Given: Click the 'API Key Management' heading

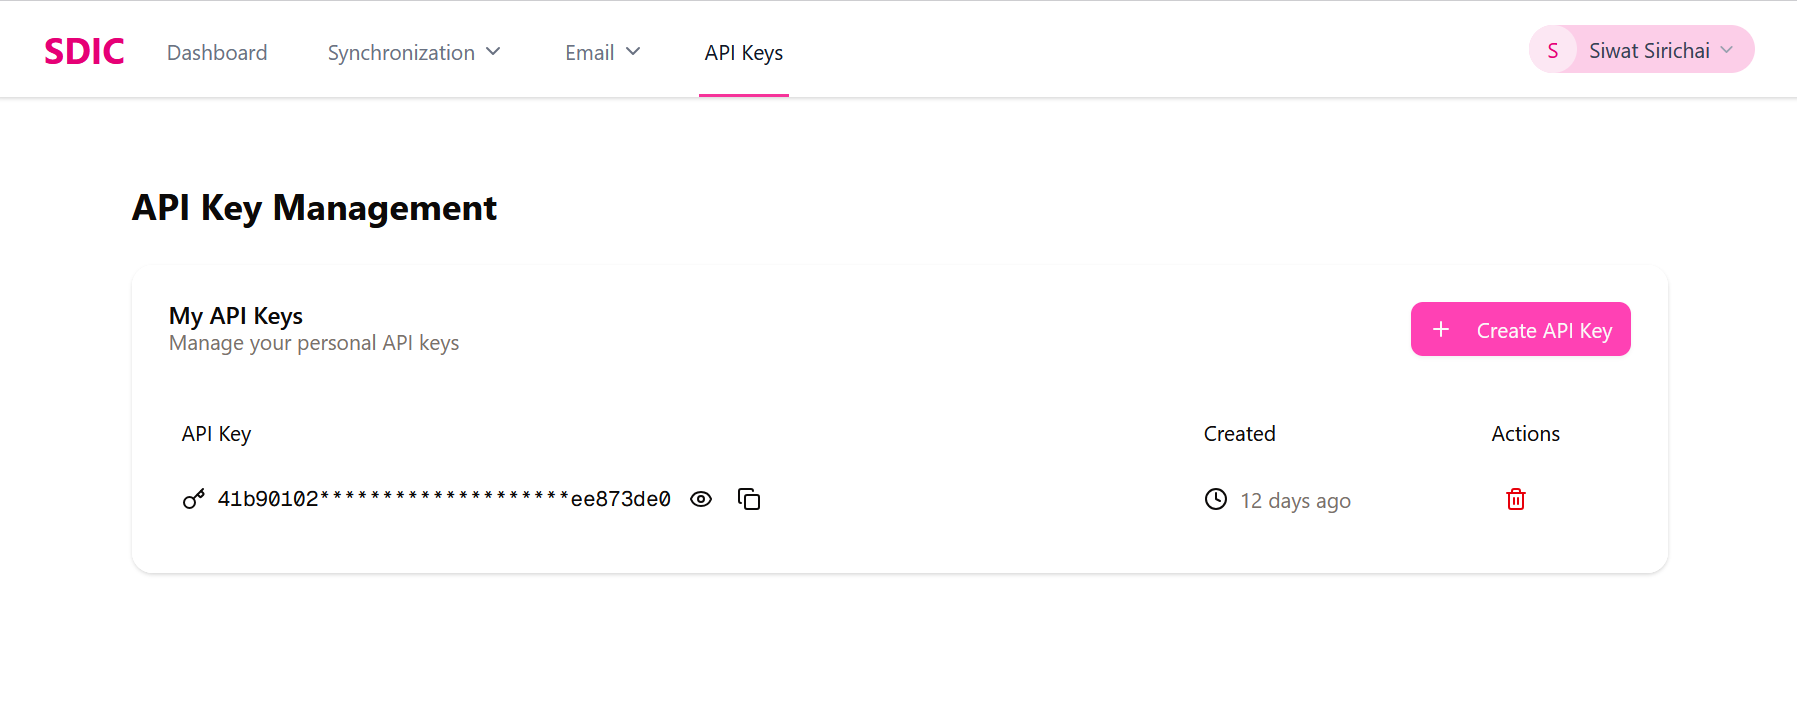Looking at the screenshot, I should point(314,208).
